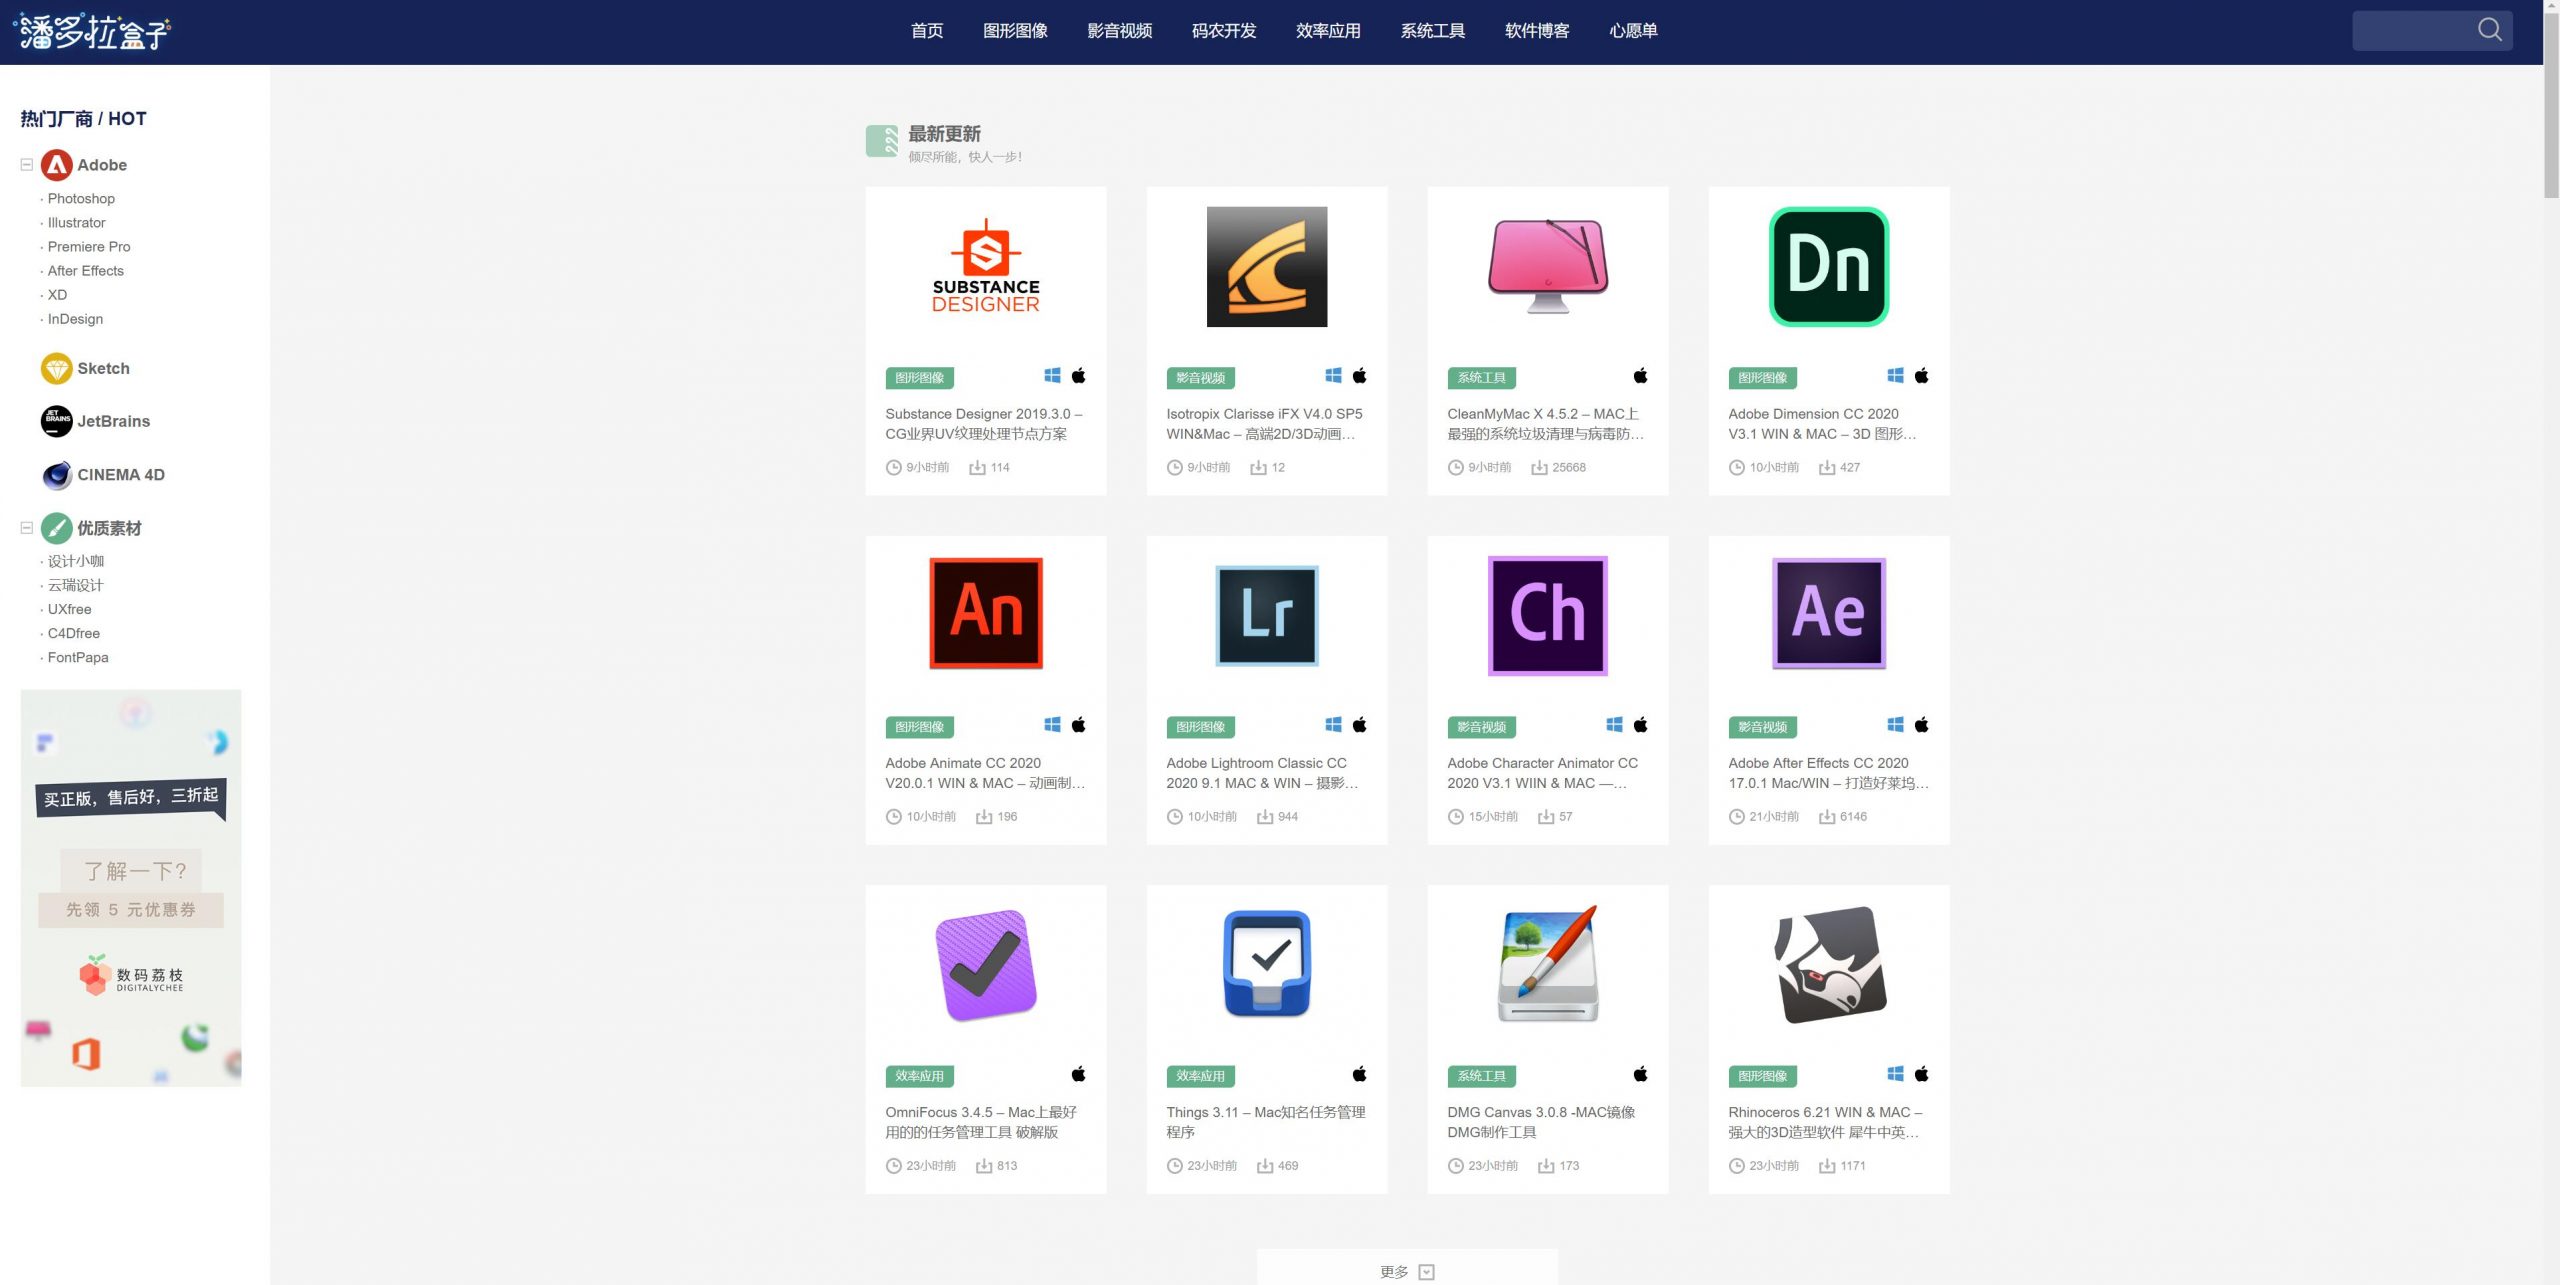Open the Lightroom Lr icon

click(1267, 615)
